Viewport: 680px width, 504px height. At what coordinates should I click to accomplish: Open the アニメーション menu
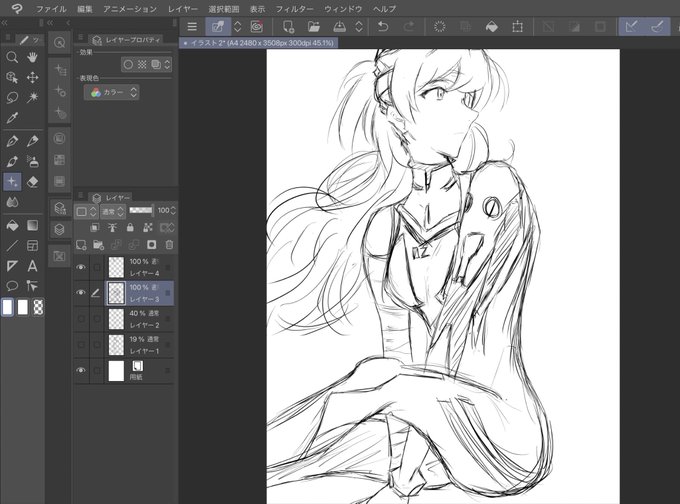pyautogui.click(x=130, y=9)
